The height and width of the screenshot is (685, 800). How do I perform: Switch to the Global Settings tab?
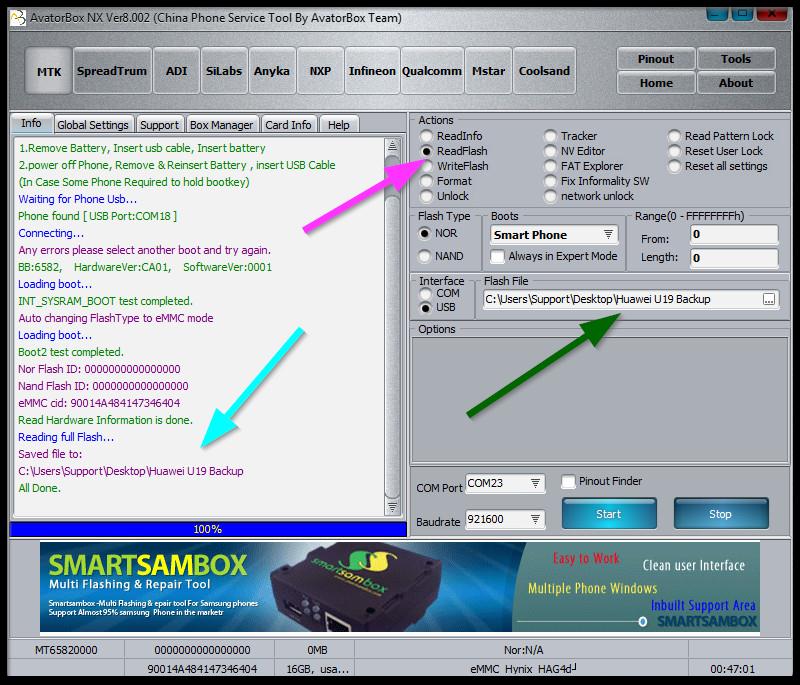coord(93,125)
